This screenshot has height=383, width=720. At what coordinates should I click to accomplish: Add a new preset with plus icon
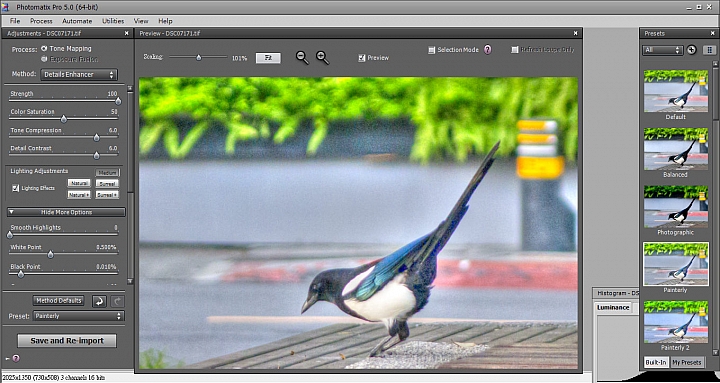pyautogui.click(x=692, y=50)
